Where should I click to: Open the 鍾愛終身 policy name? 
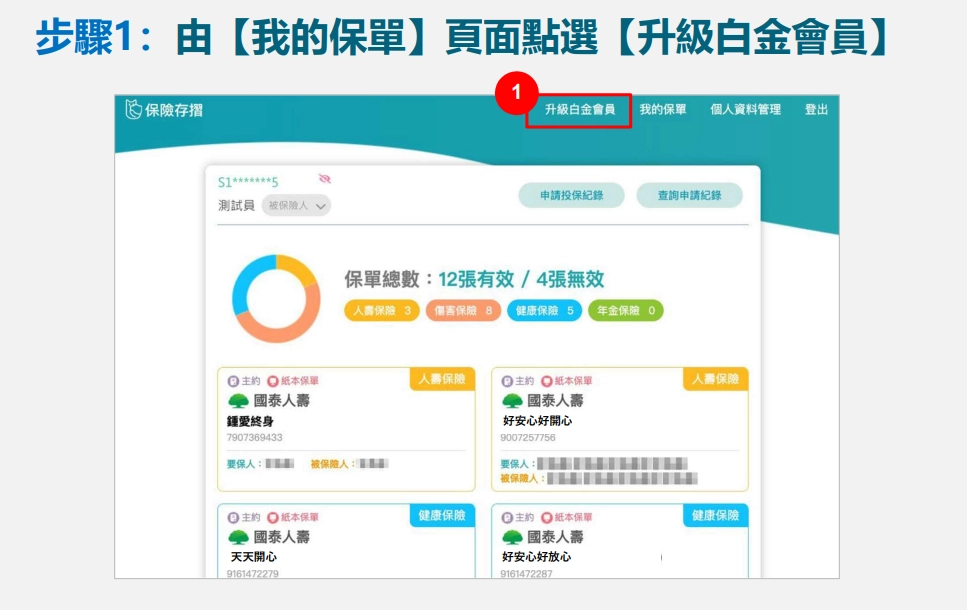point(250,421)
